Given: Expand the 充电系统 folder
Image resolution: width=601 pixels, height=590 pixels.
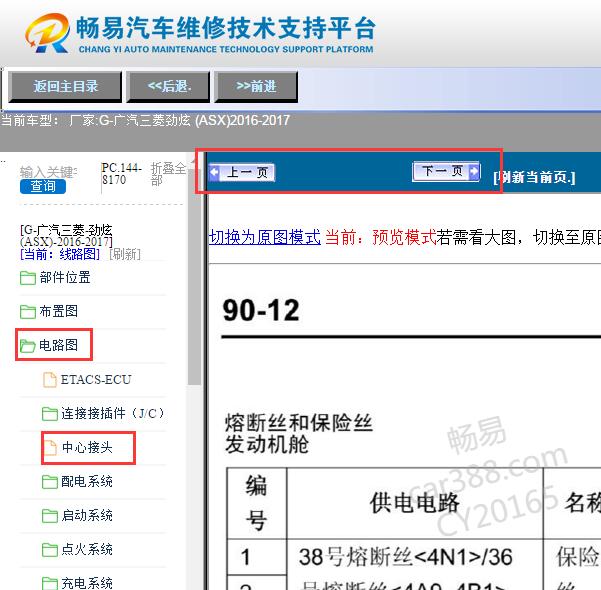Looking at the screenshot, I should point(87,583).
